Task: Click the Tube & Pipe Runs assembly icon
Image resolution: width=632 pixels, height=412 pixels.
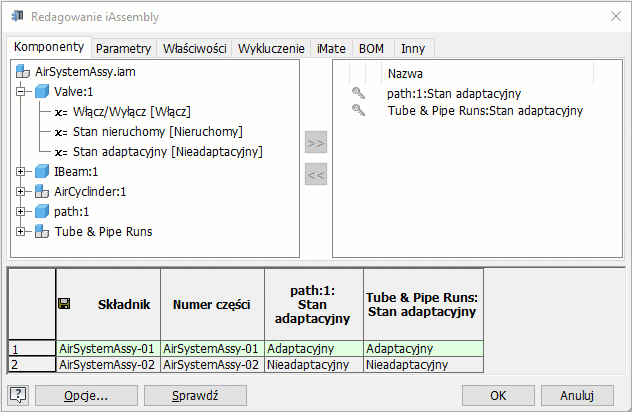Action: point(42,232)
